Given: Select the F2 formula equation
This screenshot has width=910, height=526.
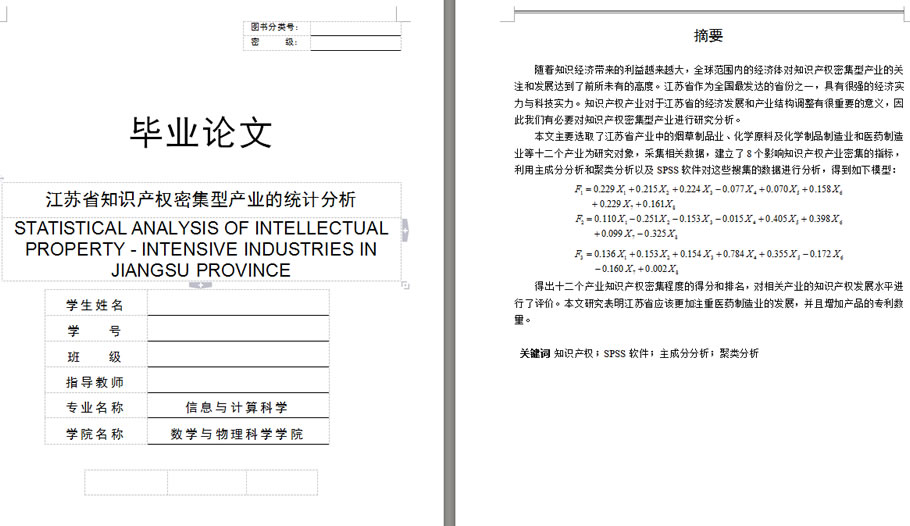Looking at the screenshot, I should [708, 225].
